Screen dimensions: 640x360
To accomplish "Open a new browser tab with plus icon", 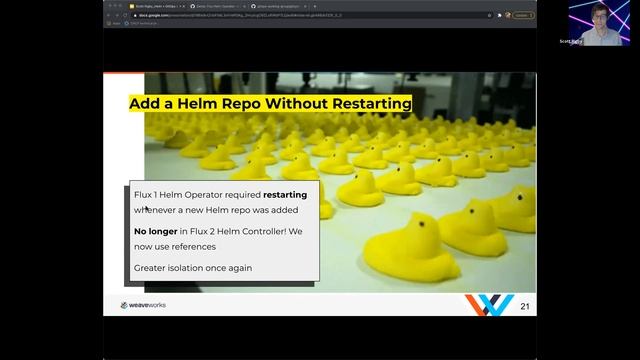I will [x=315, y=6].
